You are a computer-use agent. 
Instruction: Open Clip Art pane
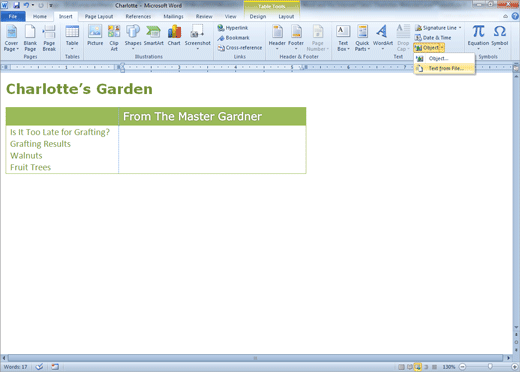coord(114,38)
